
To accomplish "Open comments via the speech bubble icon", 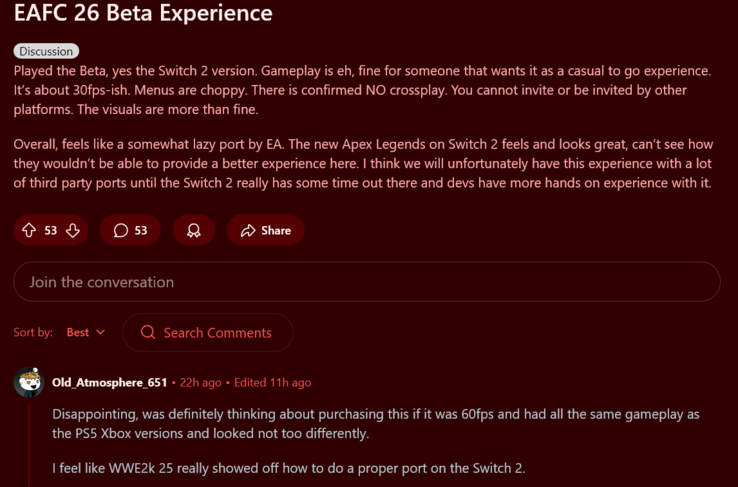I will click(x=121, y=230).
